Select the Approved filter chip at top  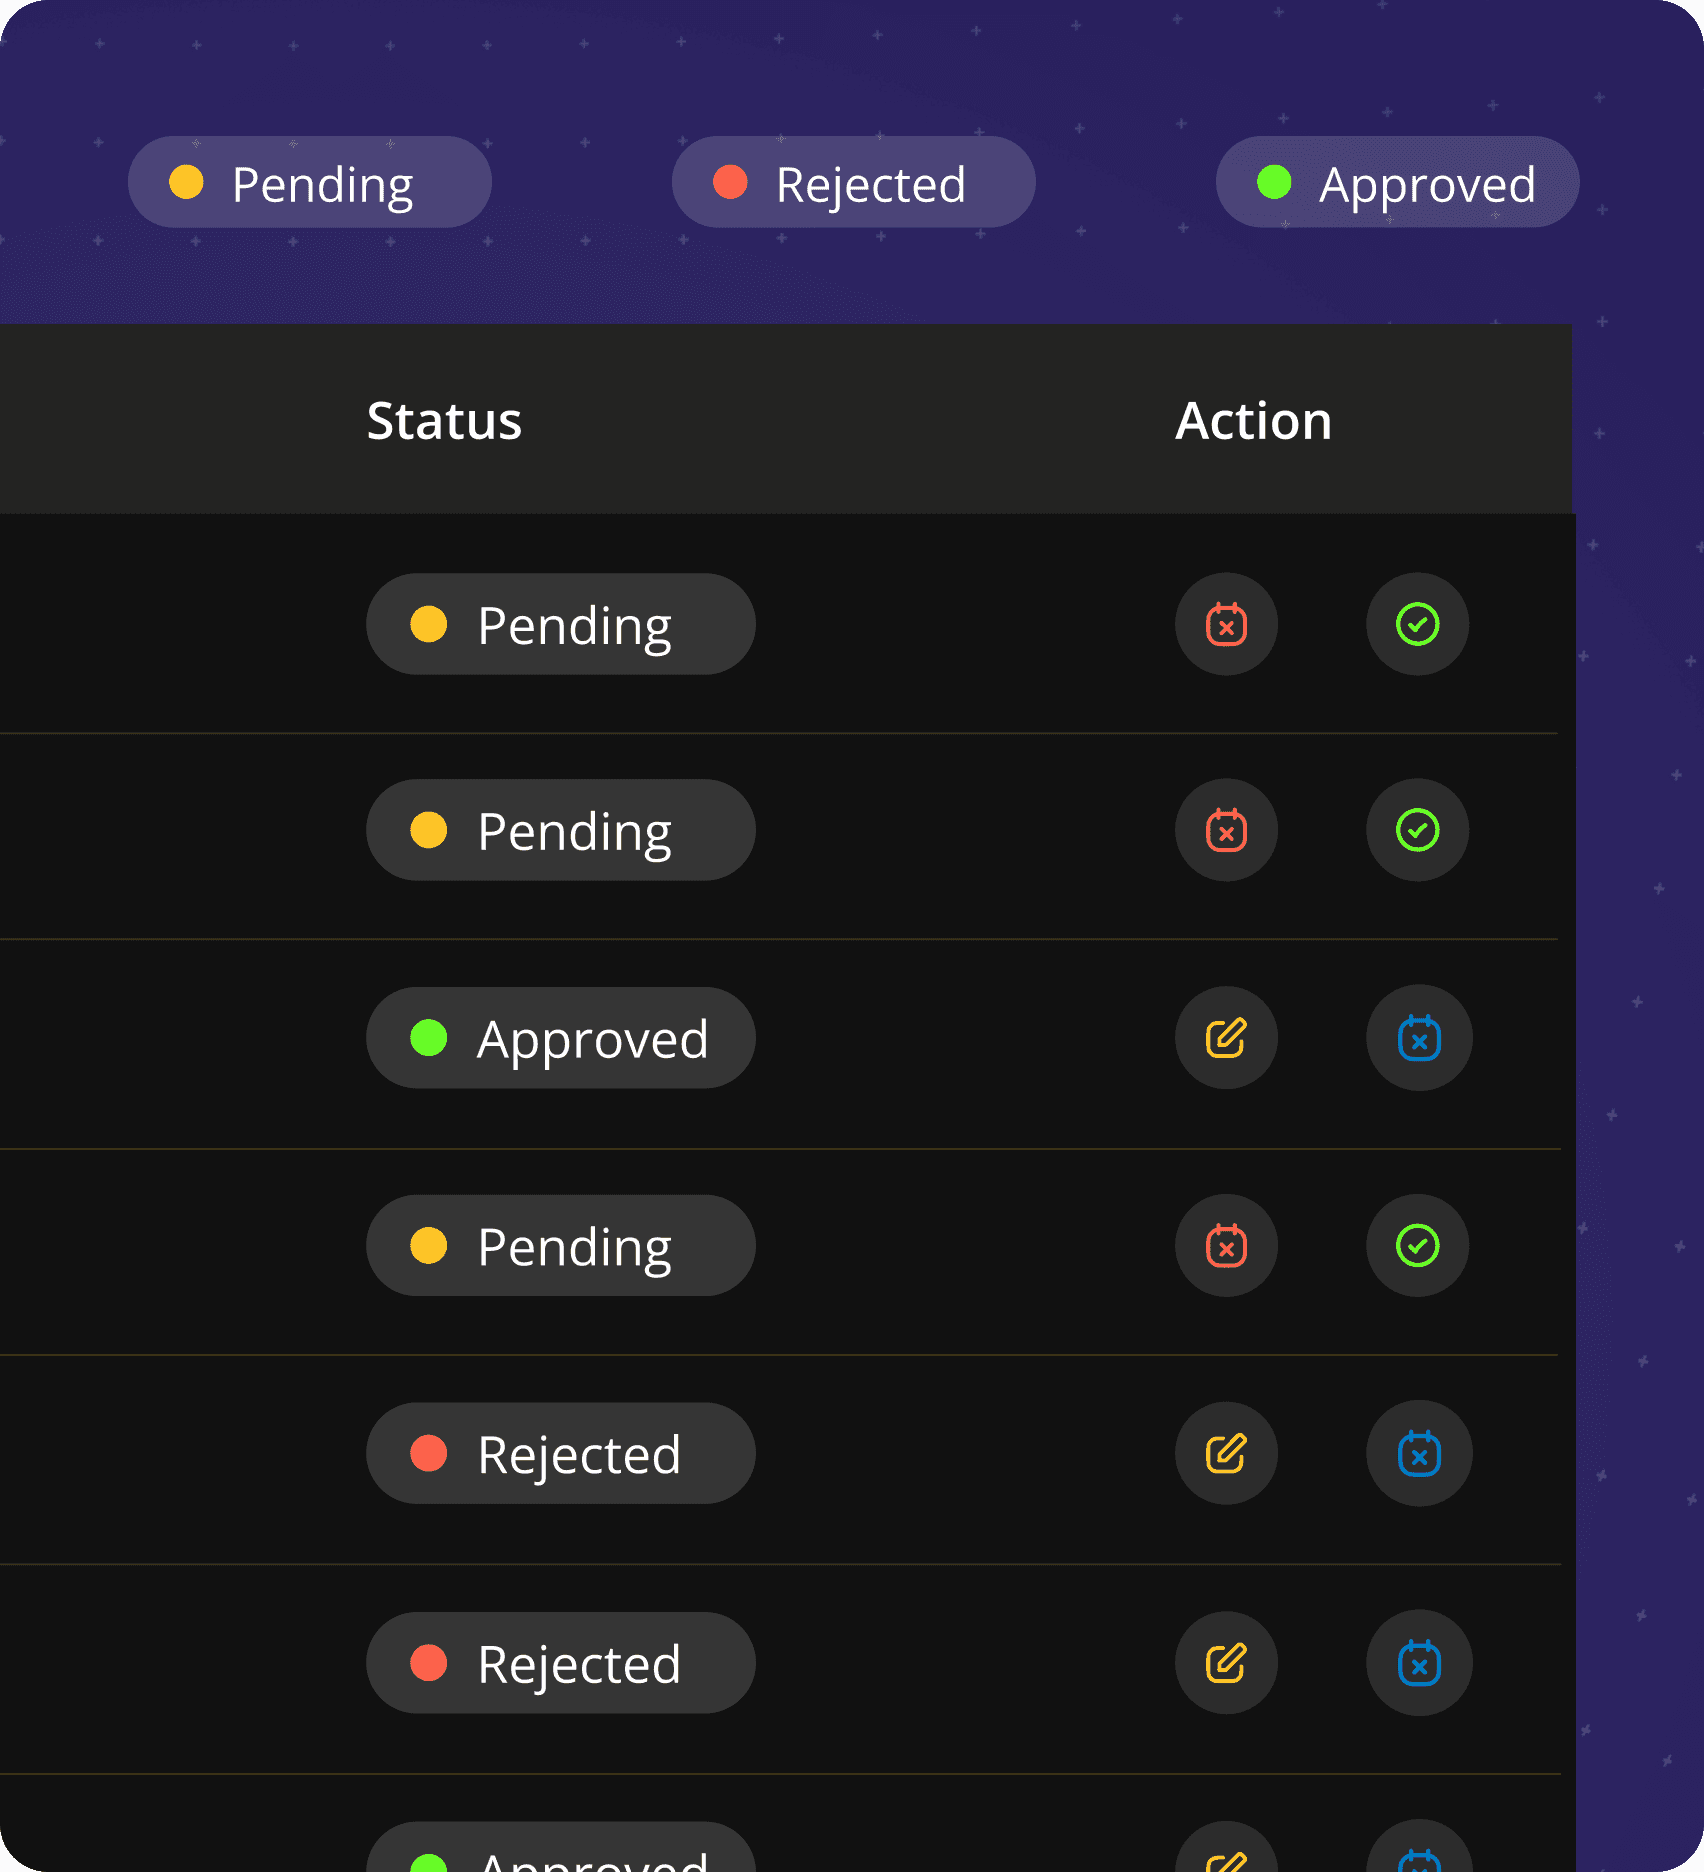coord(1398,182)
